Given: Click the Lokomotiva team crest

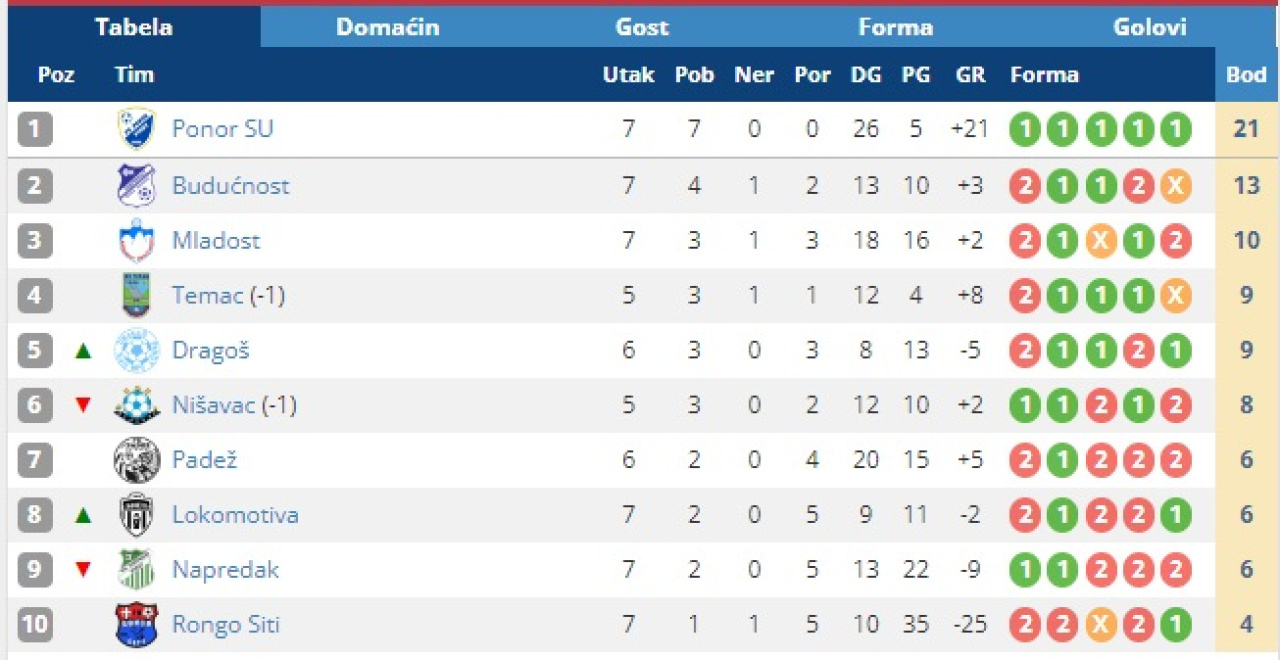Looking at the screenshot, I should [136, 515].
